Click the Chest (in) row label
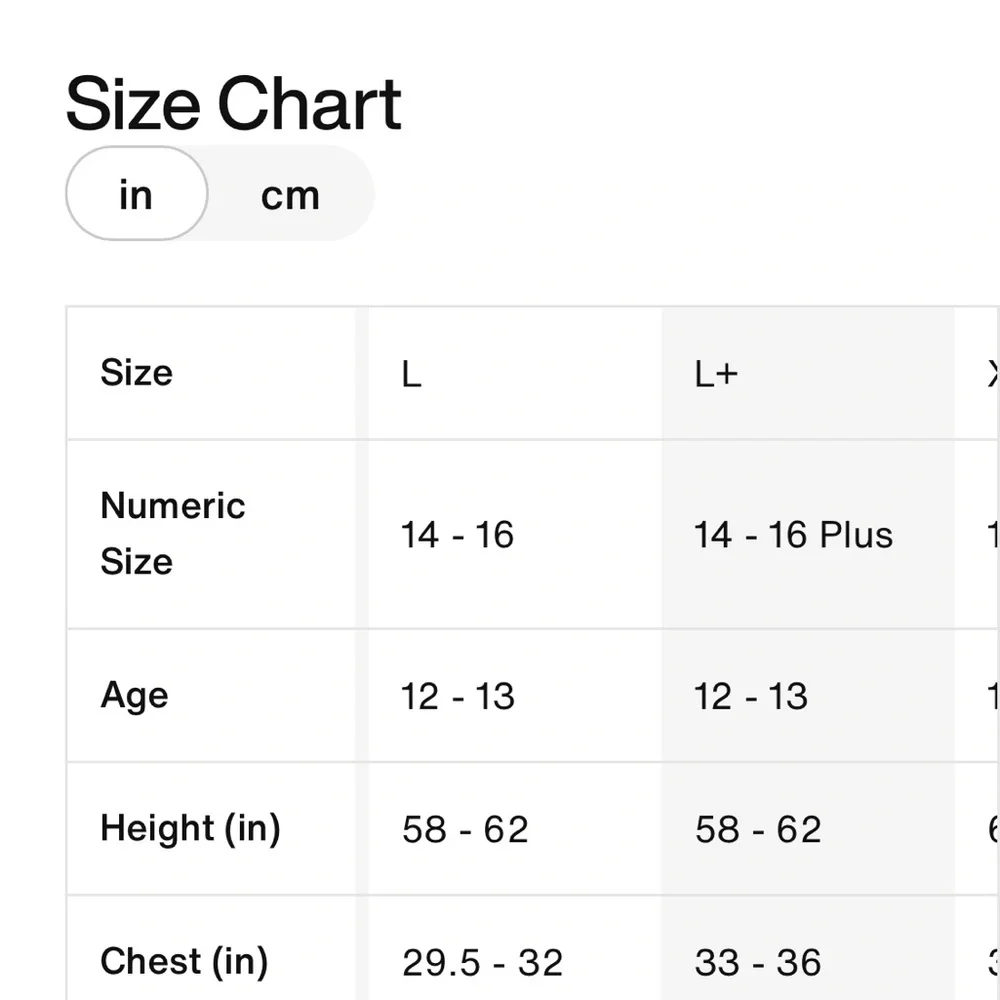Screen dimensions: 1000x1000 (184, 961)
